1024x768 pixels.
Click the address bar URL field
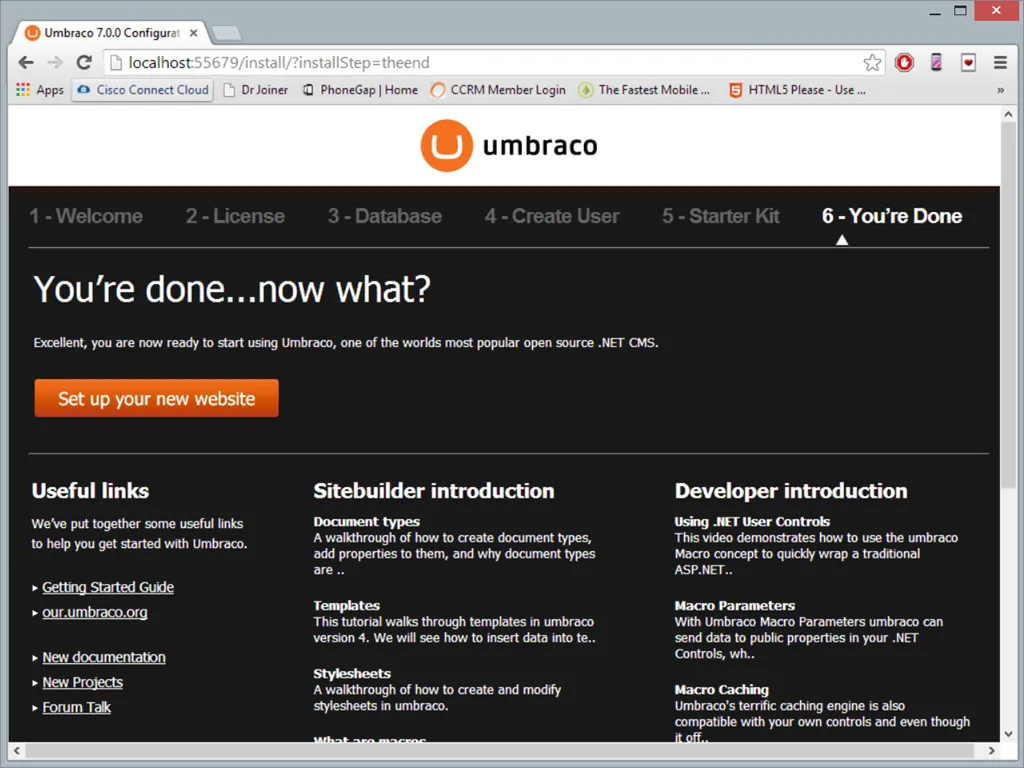pyautogui.click(x=480, y=63)
